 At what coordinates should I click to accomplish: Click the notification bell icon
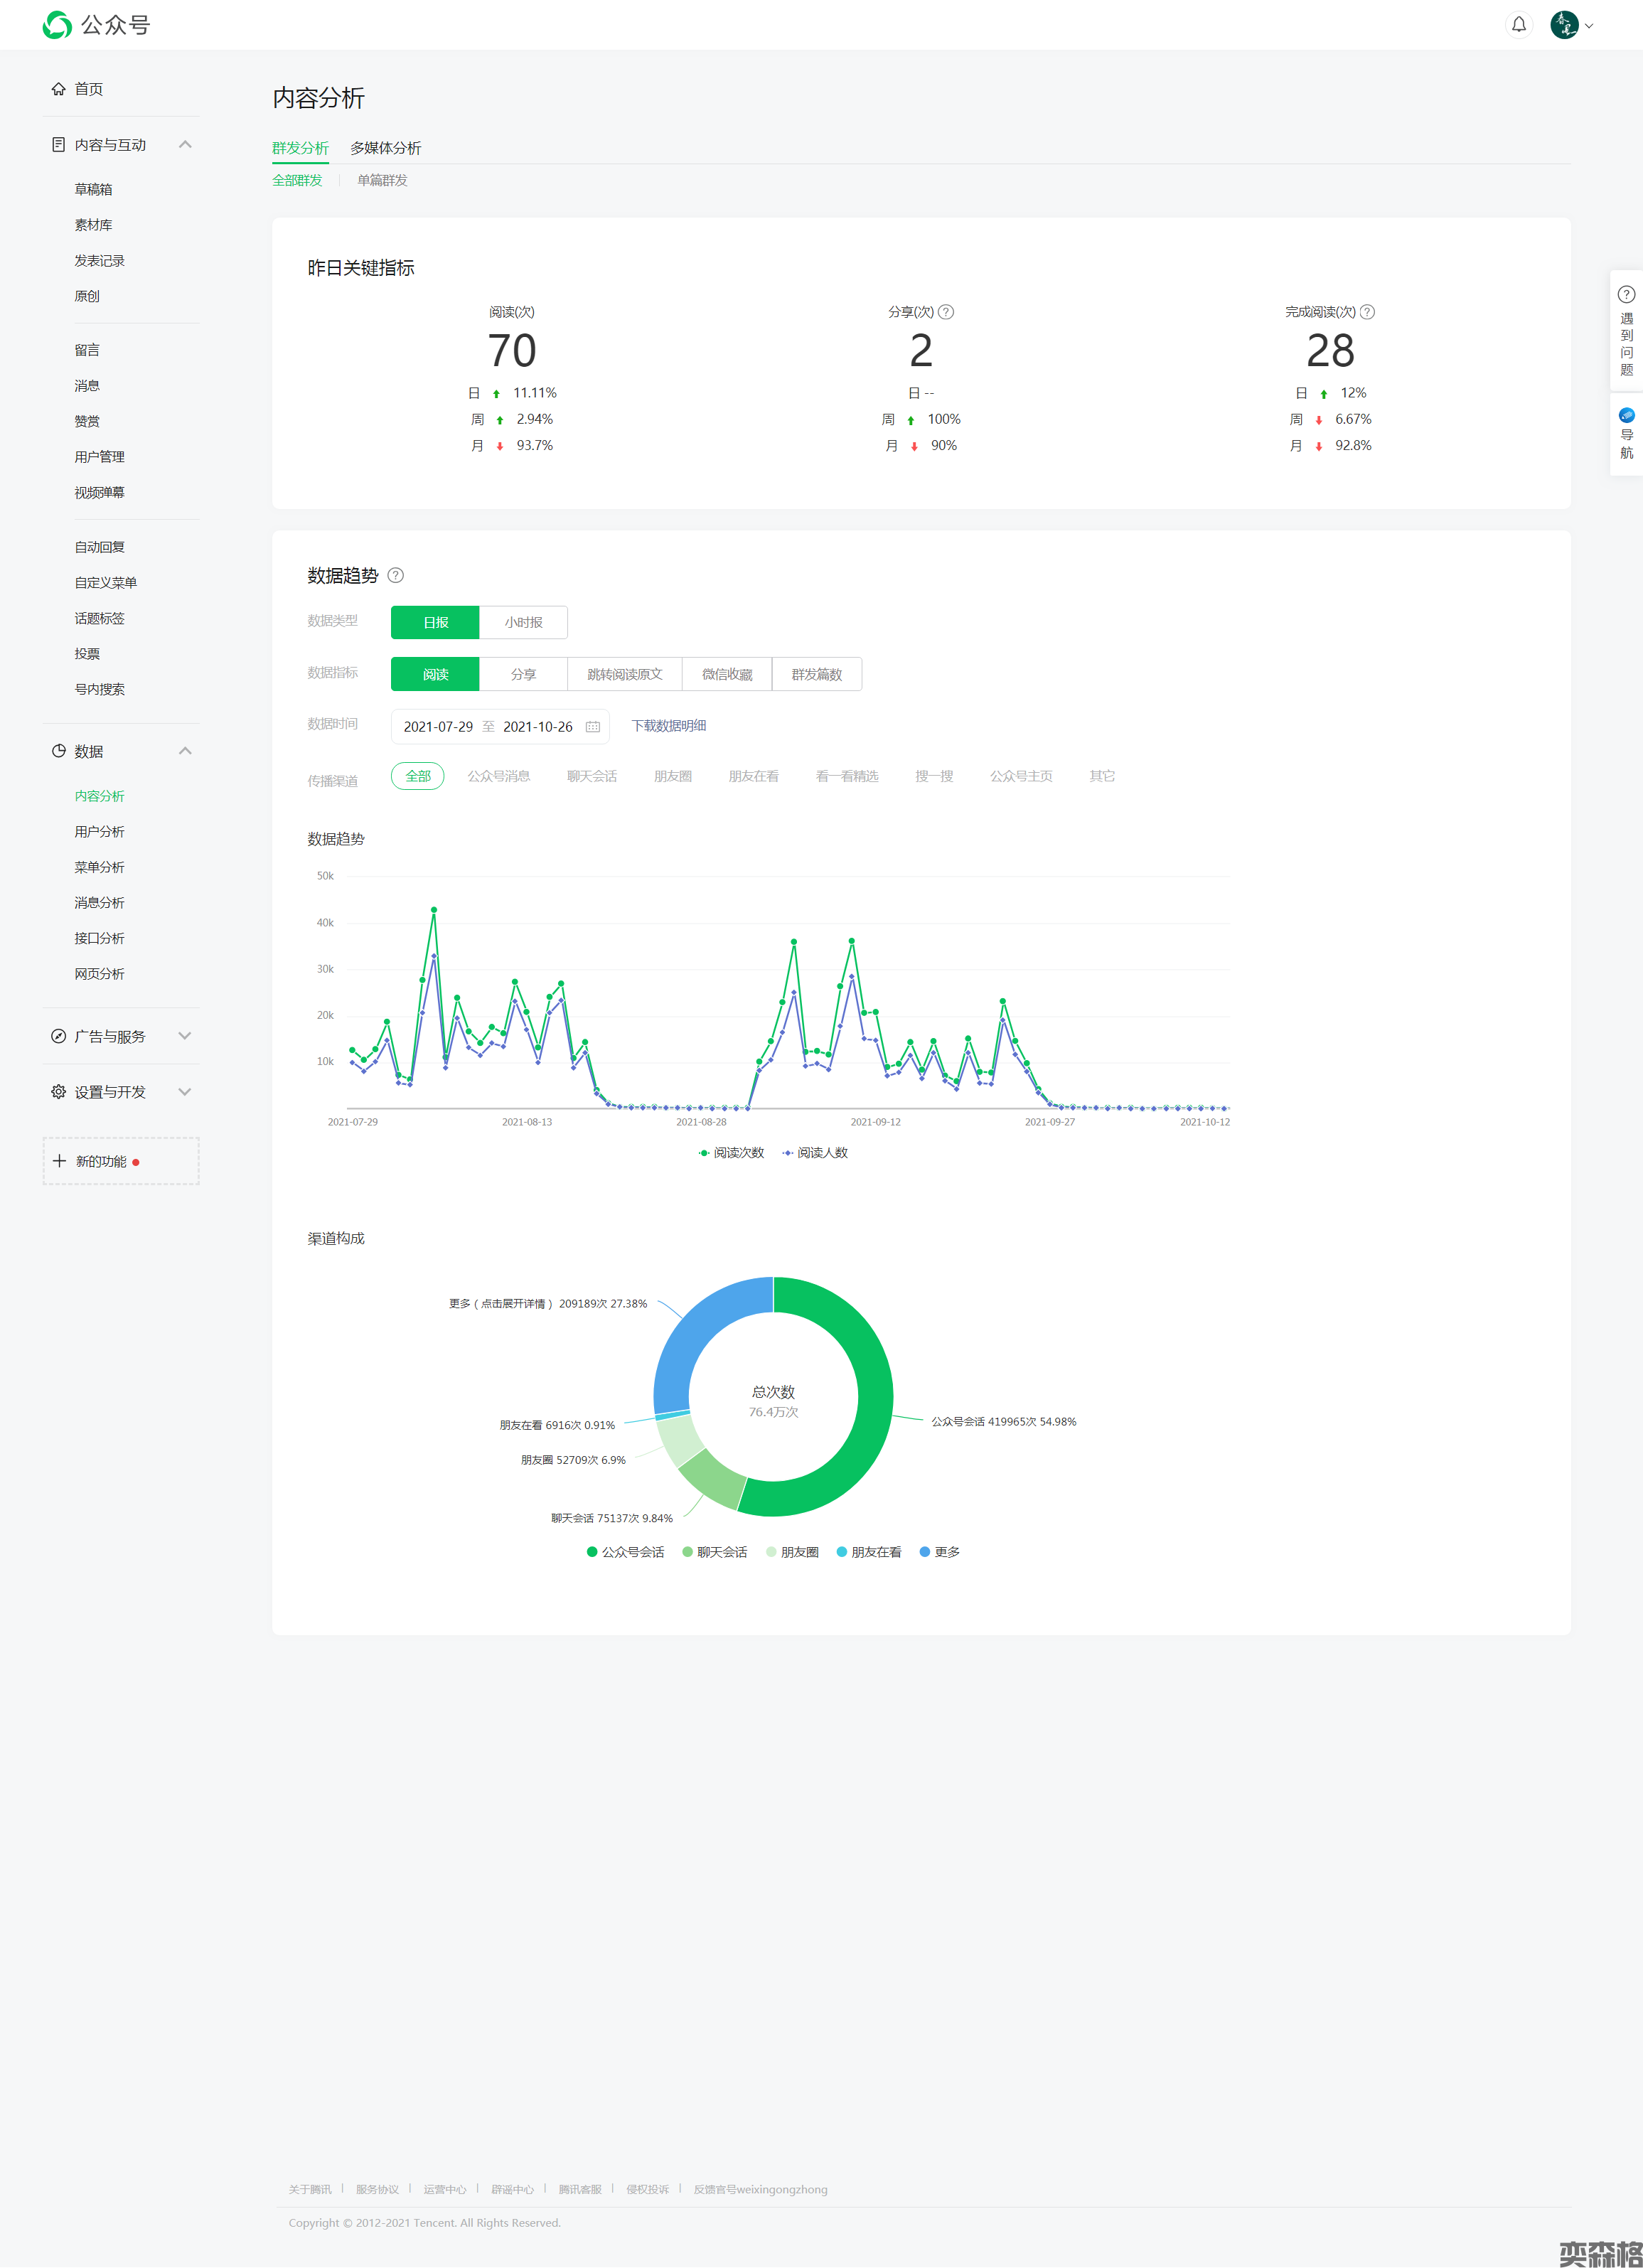tap(1518, 25)
